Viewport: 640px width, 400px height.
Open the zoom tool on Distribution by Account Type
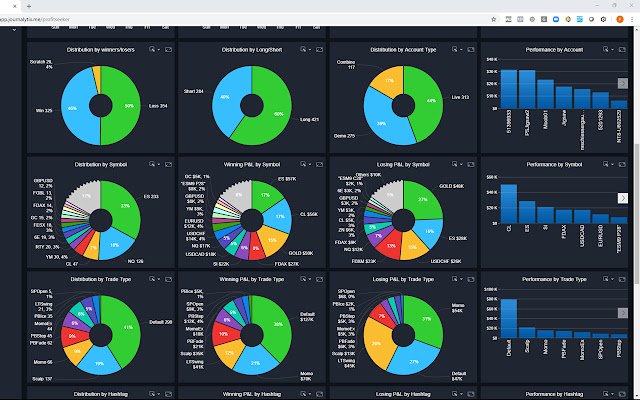[454, 49]
